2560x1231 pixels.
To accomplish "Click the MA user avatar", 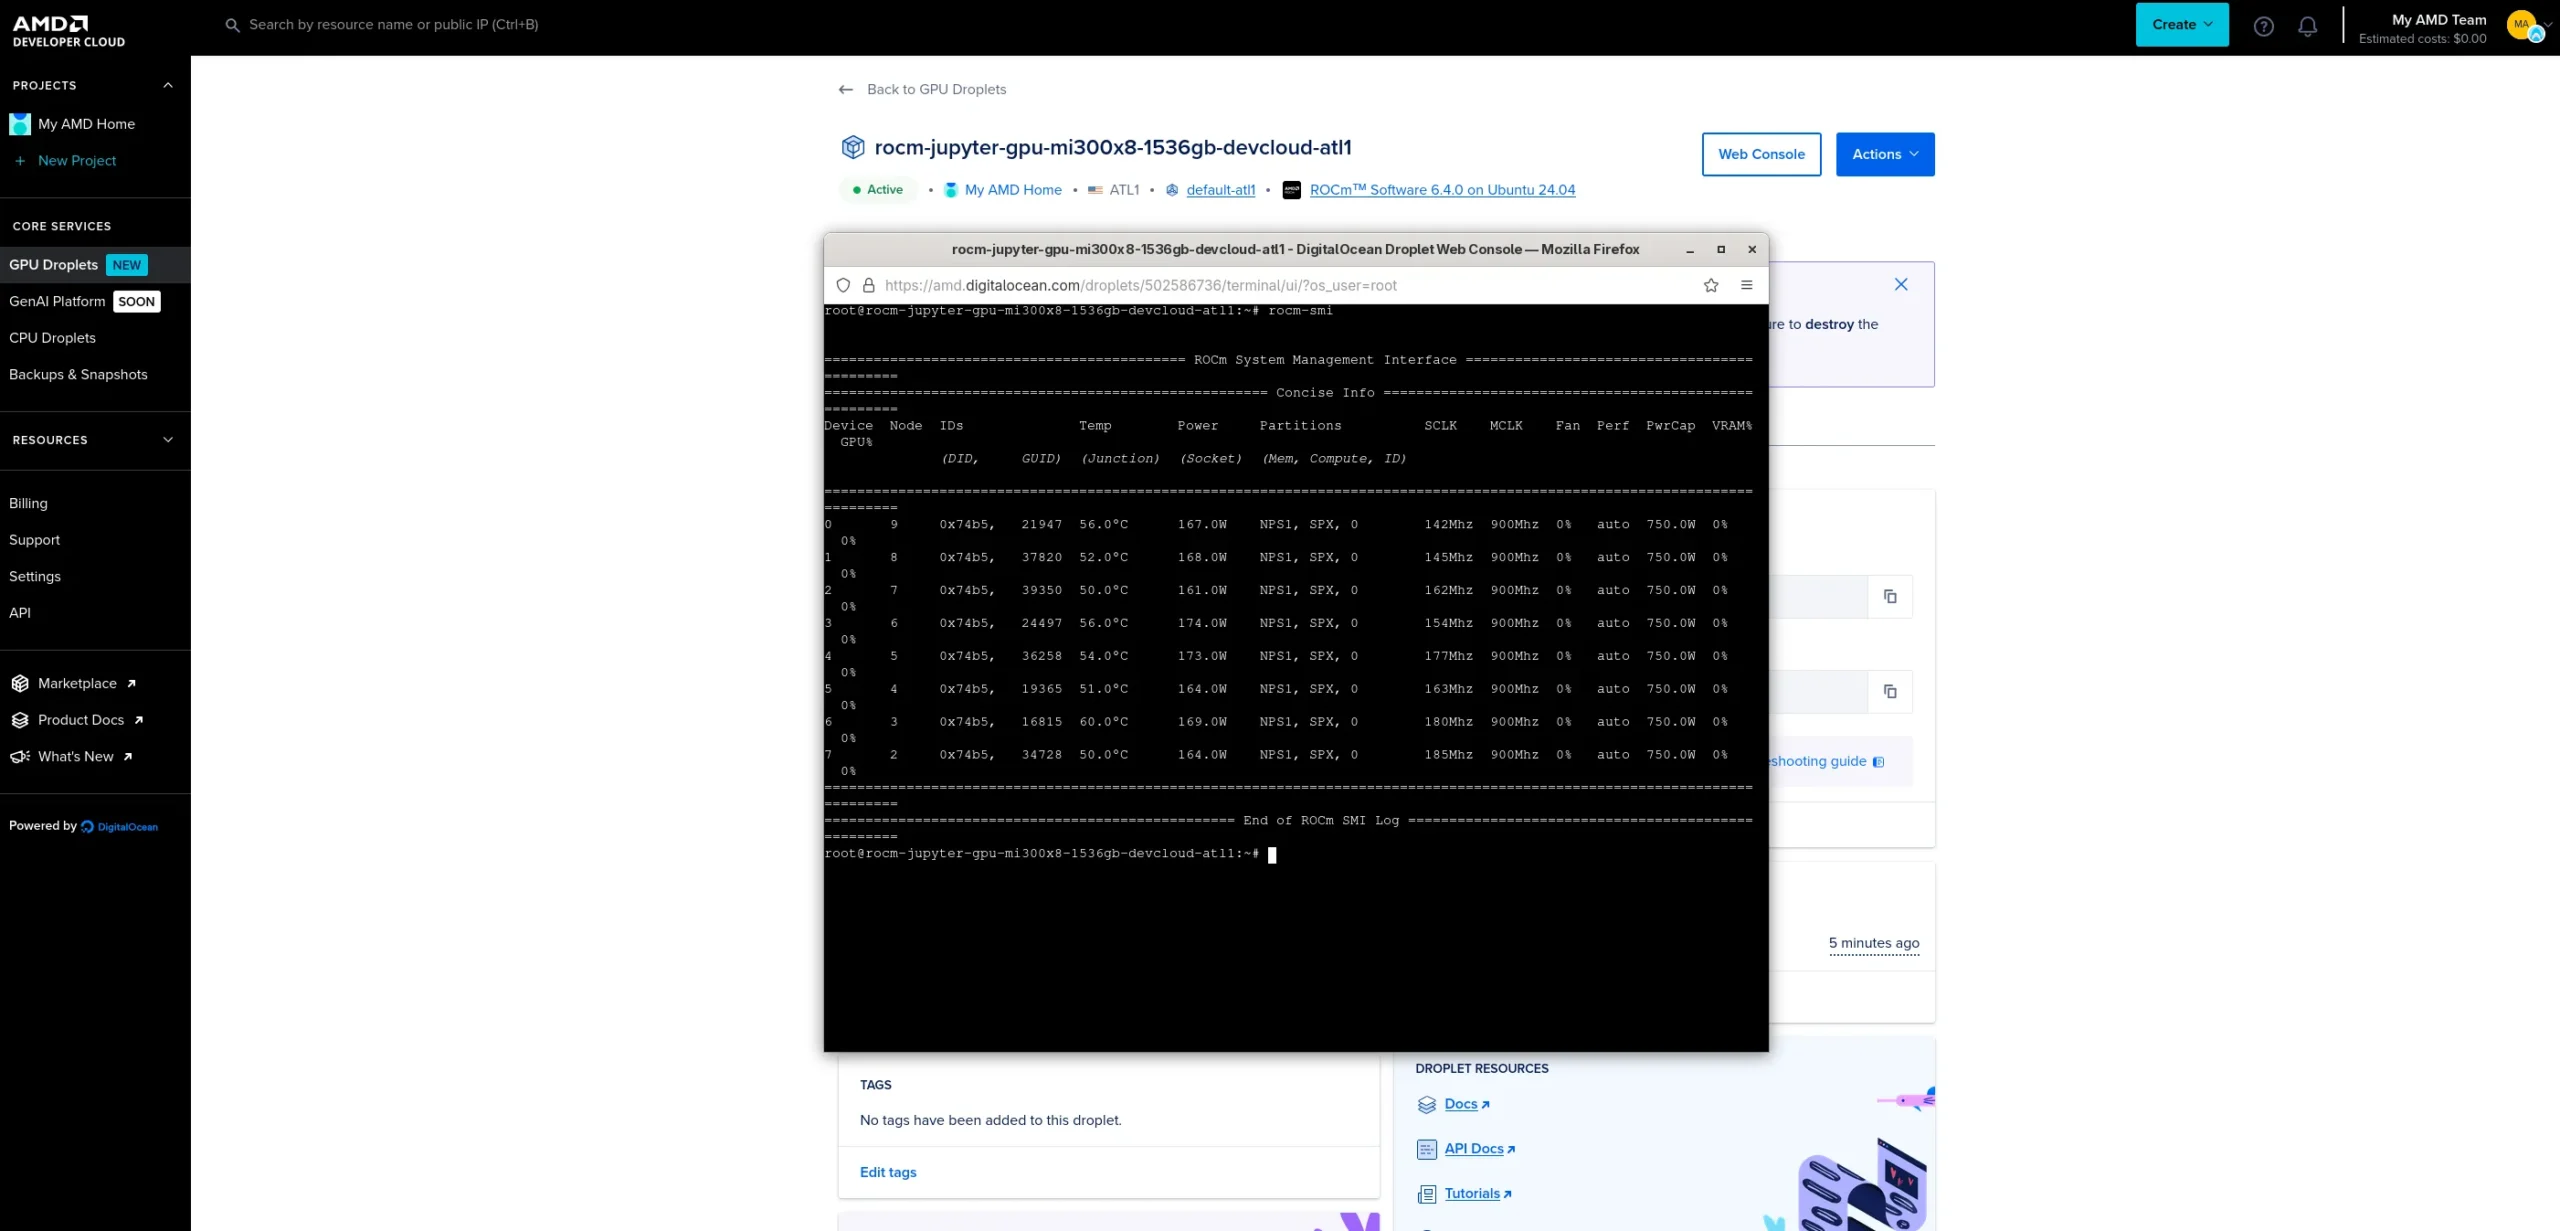I will tap(2523, 25).
